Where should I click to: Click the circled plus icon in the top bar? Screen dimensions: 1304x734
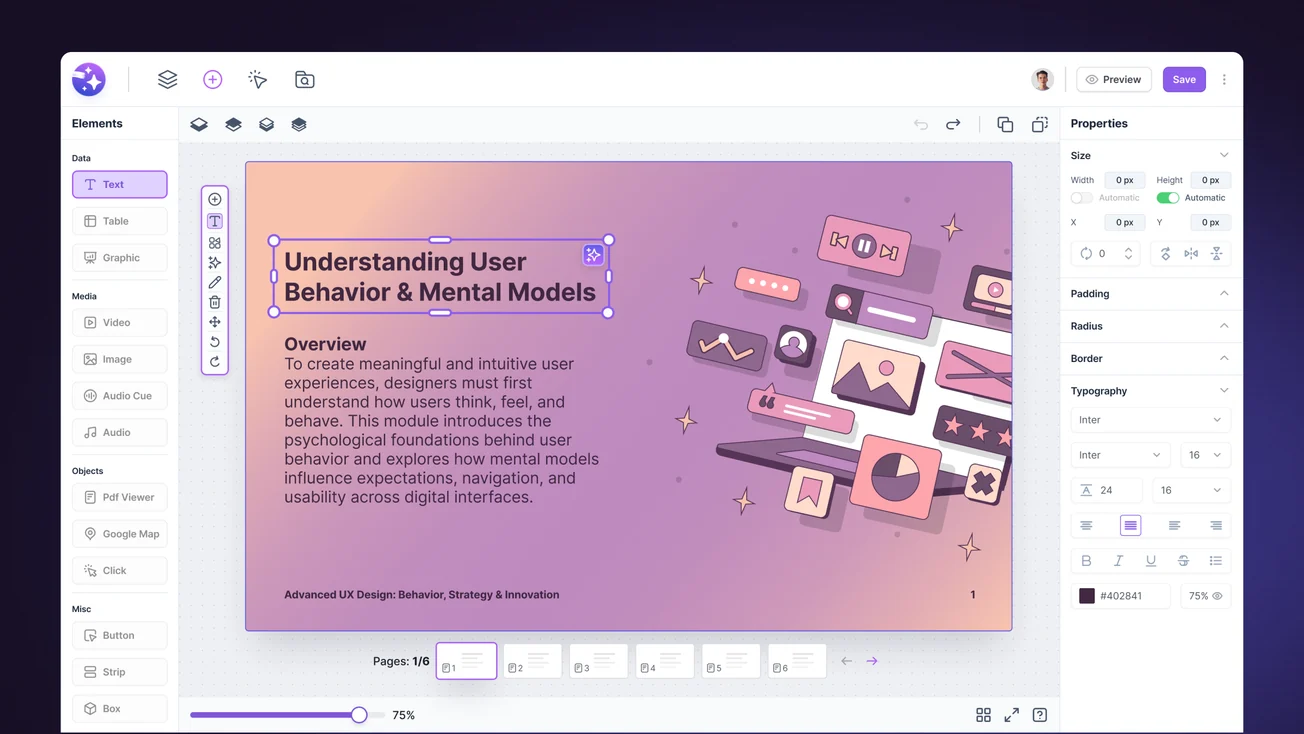pyautogui.click(x=212, y=79)
